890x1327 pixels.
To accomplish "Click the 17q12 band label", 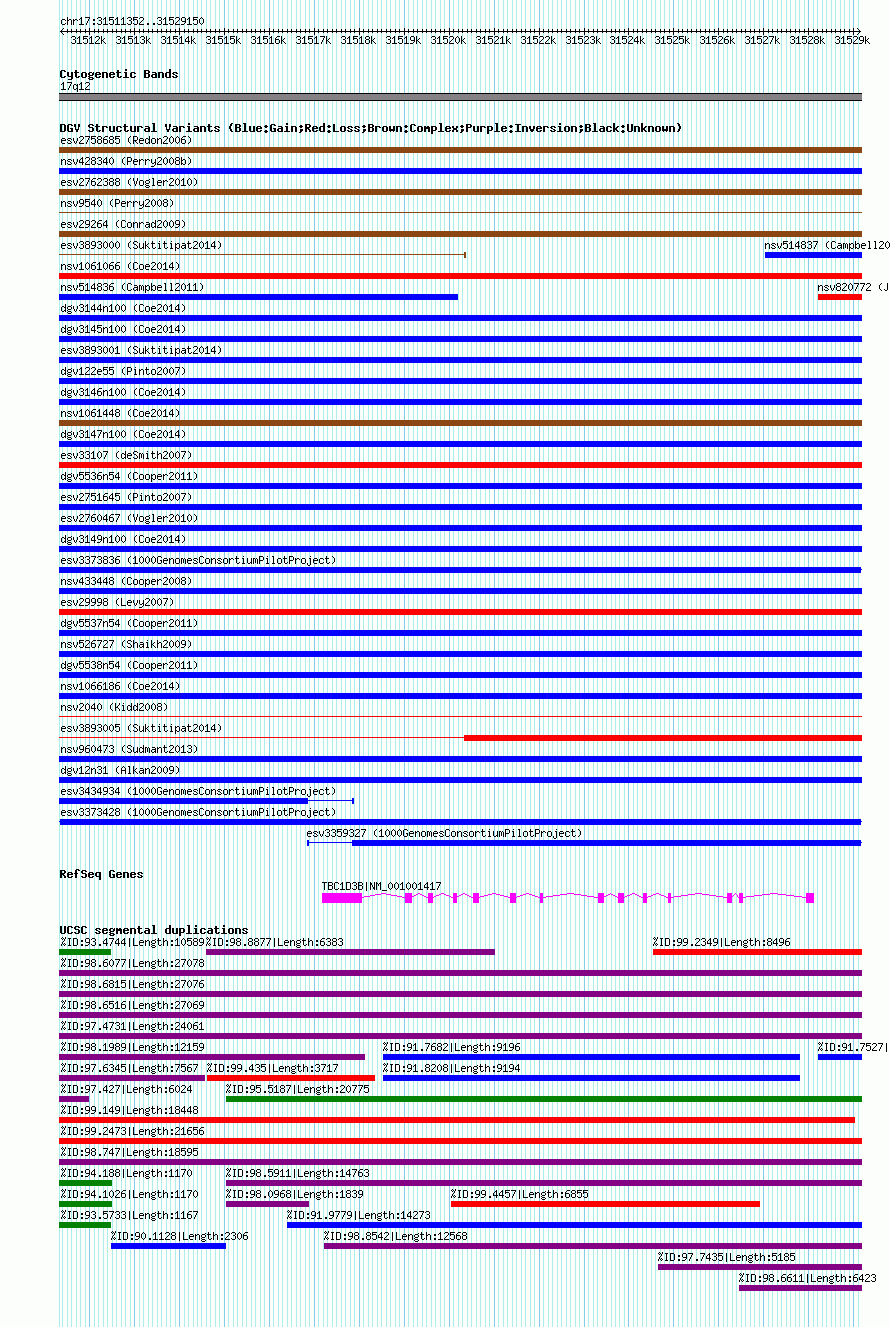I will coord(75,87).
